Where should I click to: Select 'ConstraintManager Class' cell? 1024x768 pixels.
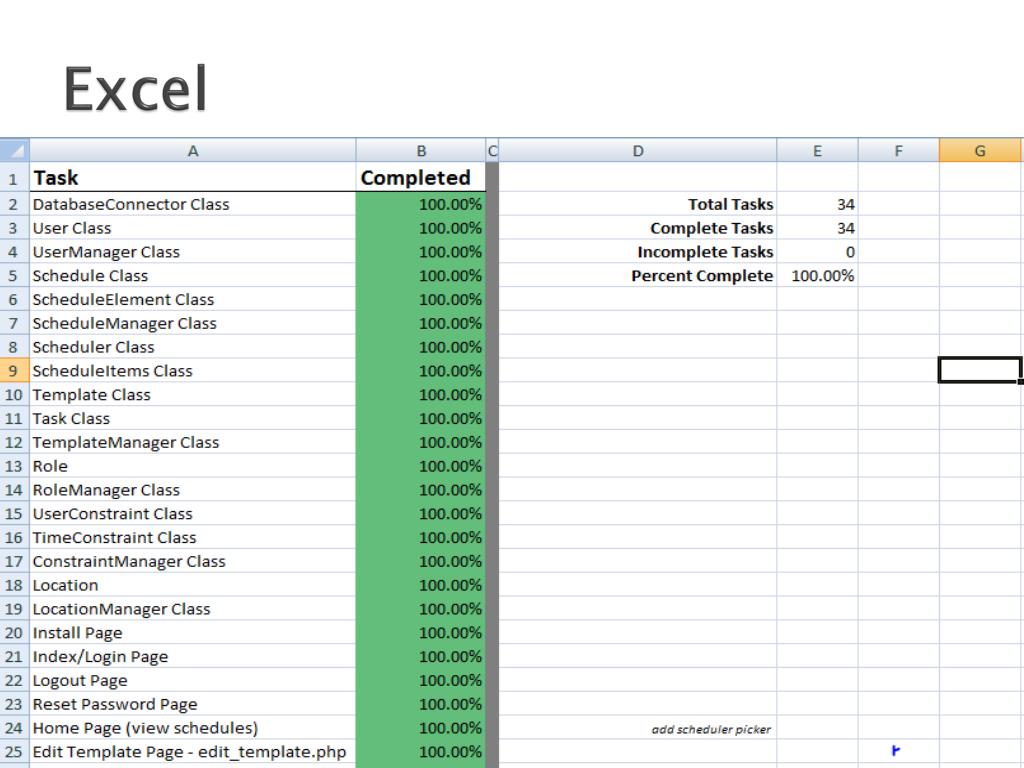tap(193, 562)
